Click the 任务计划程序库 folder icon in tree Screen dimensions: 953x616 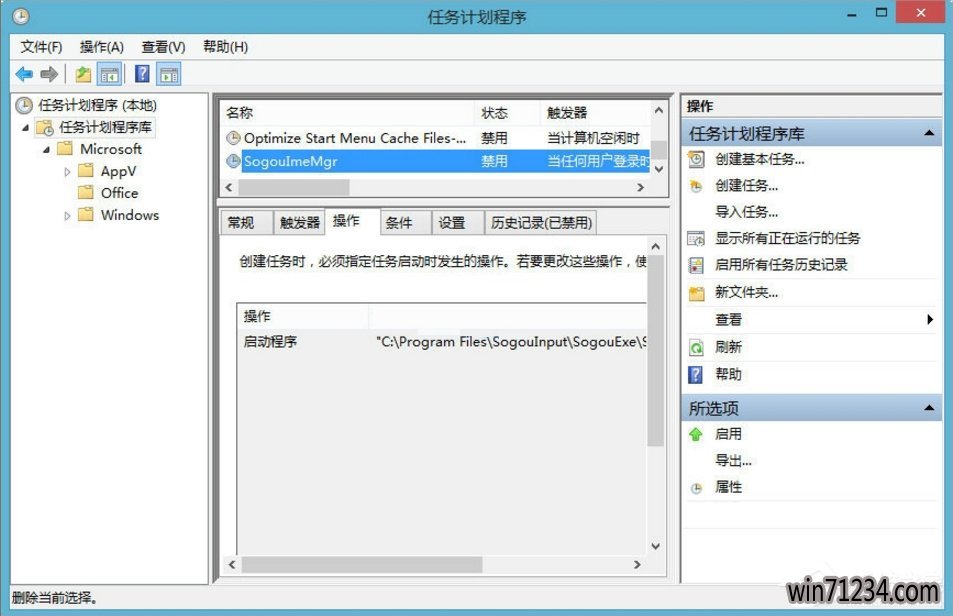[x=45, y=128]
